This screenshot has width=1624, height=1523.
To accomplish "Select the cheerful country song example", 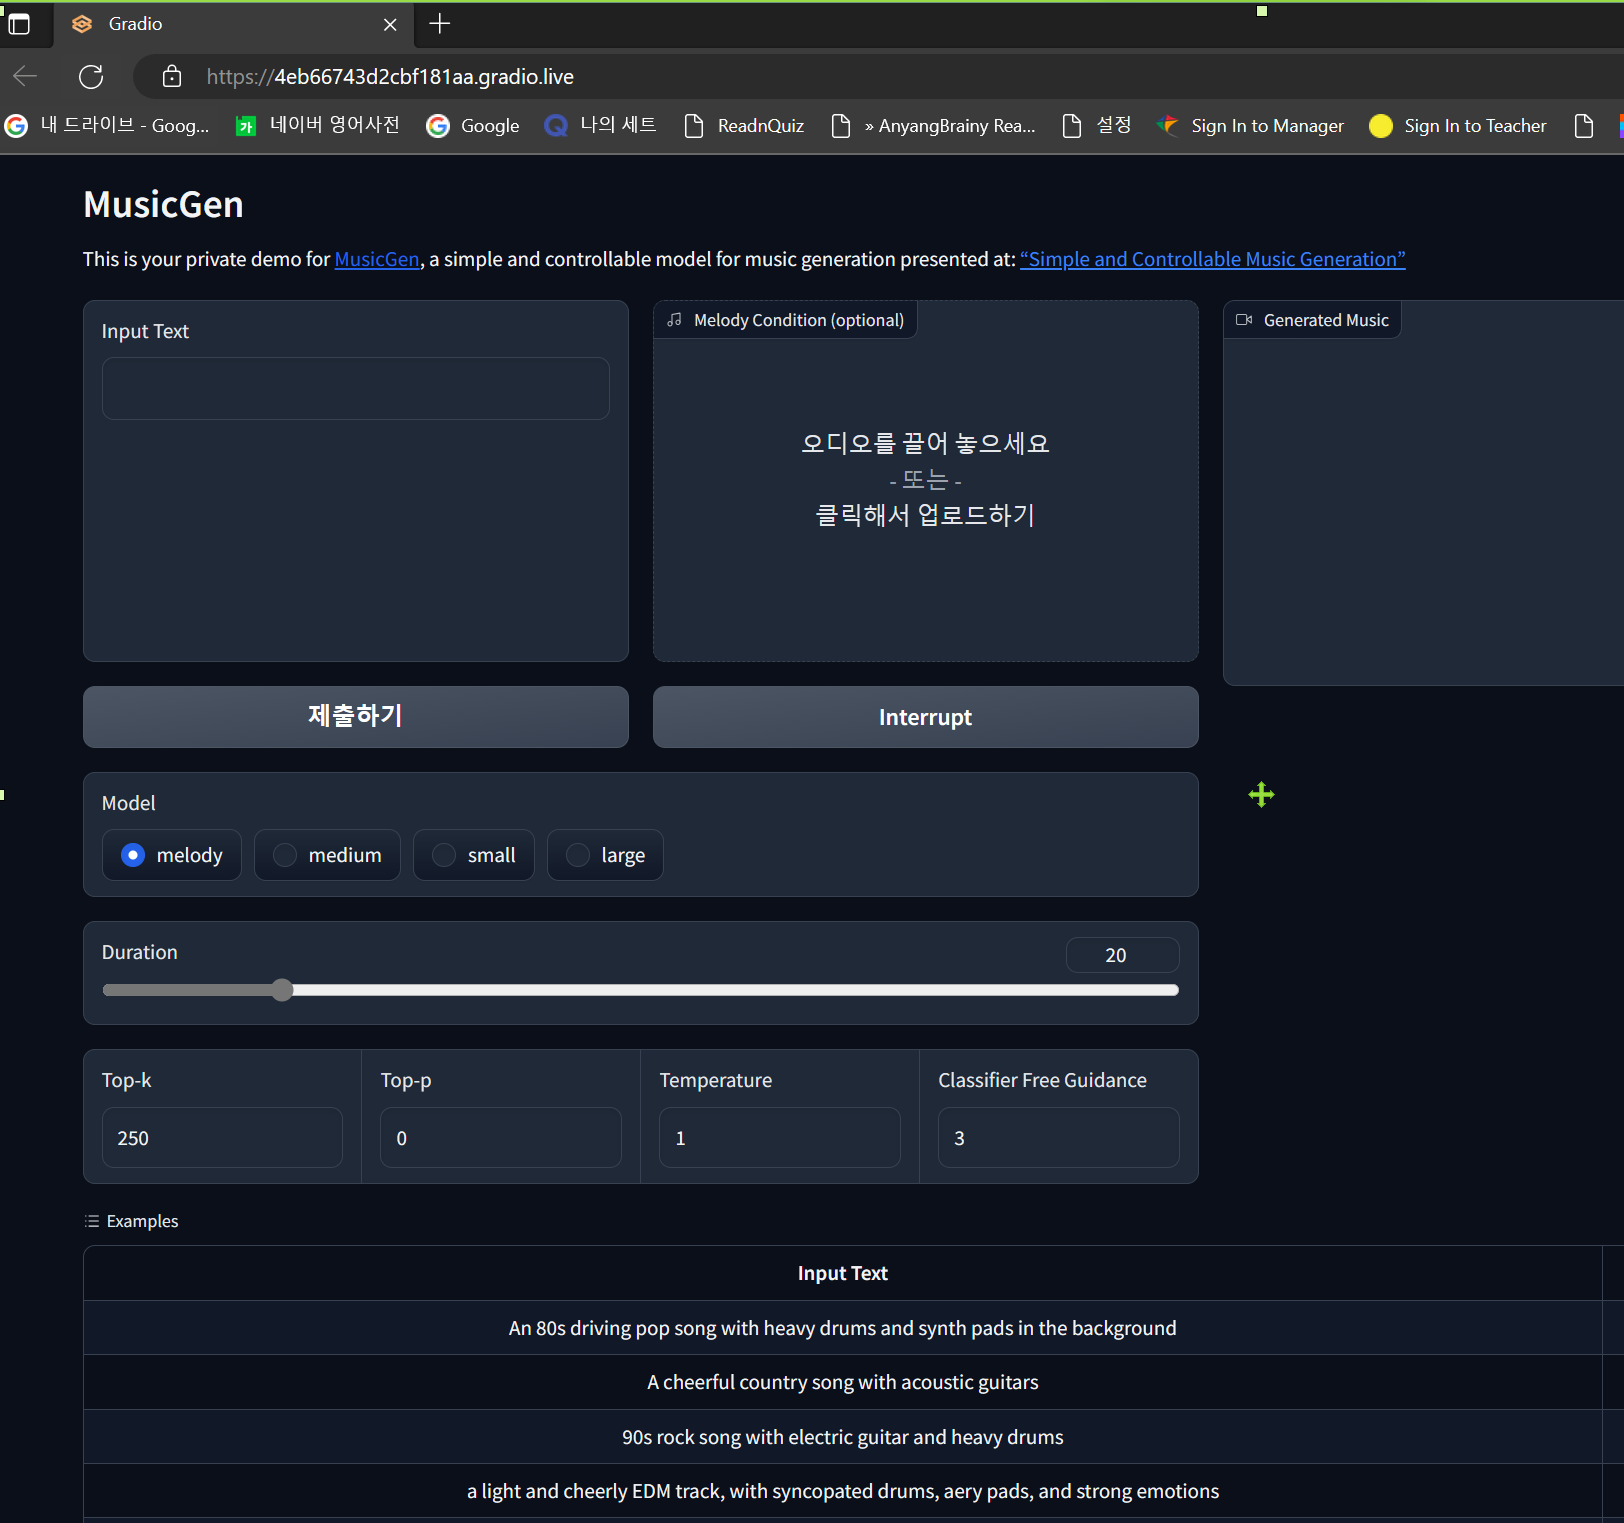I will pos(843,1382).
